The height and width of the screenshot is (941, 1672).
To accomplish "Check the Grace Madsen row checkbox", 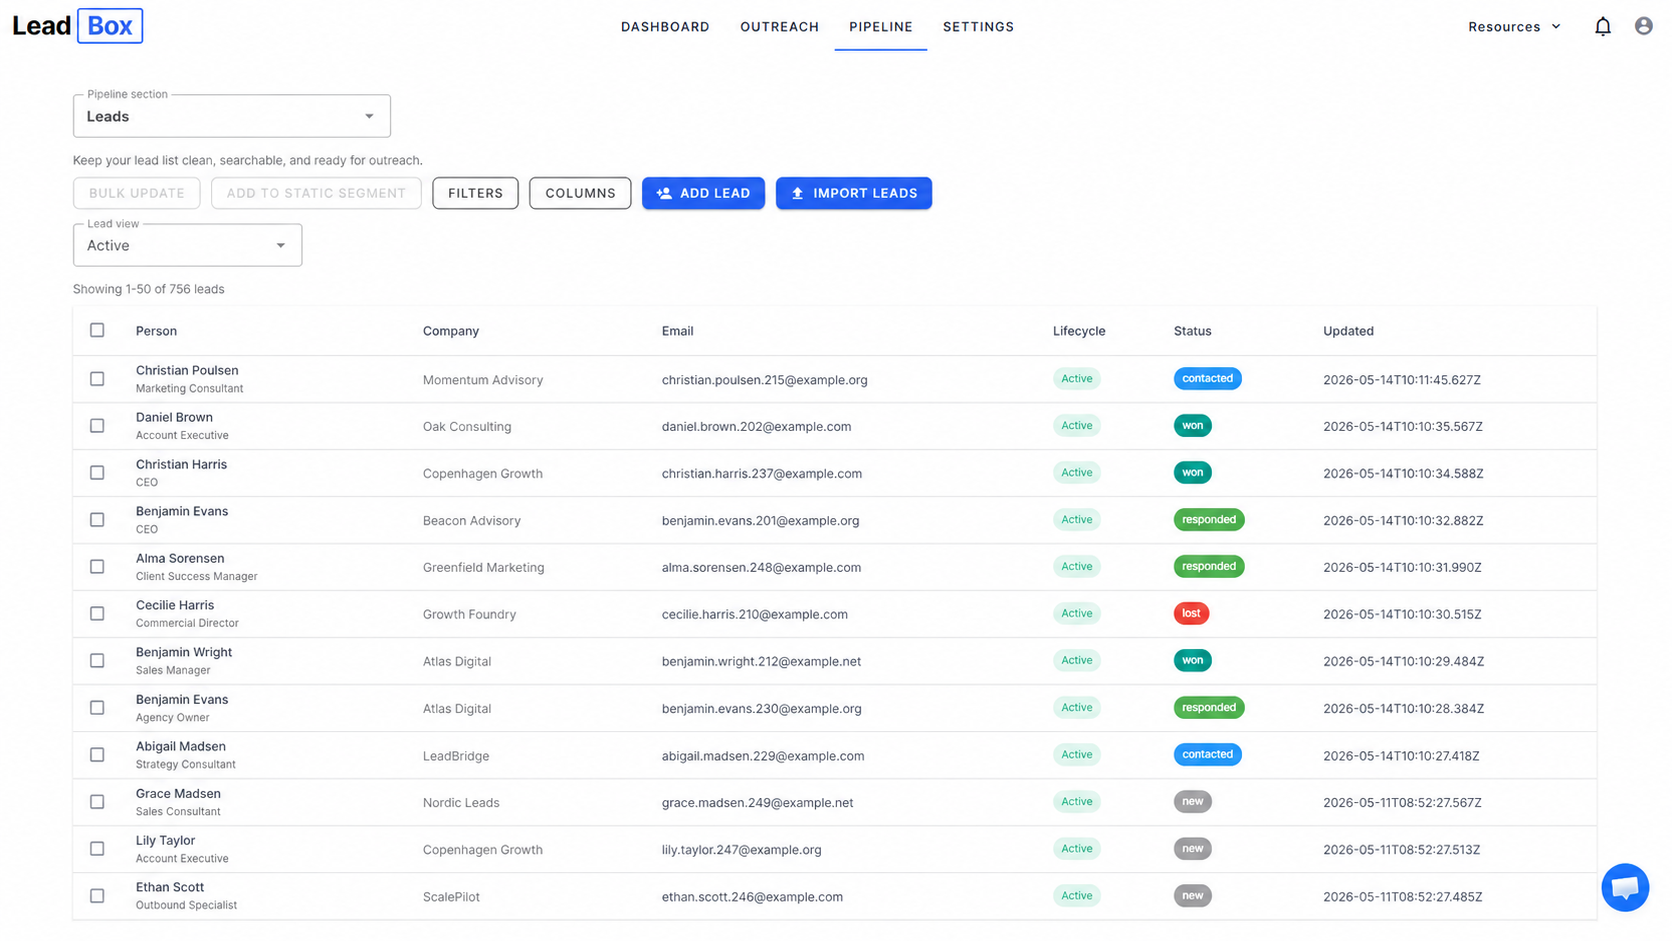I will click(x=97, y=802).
